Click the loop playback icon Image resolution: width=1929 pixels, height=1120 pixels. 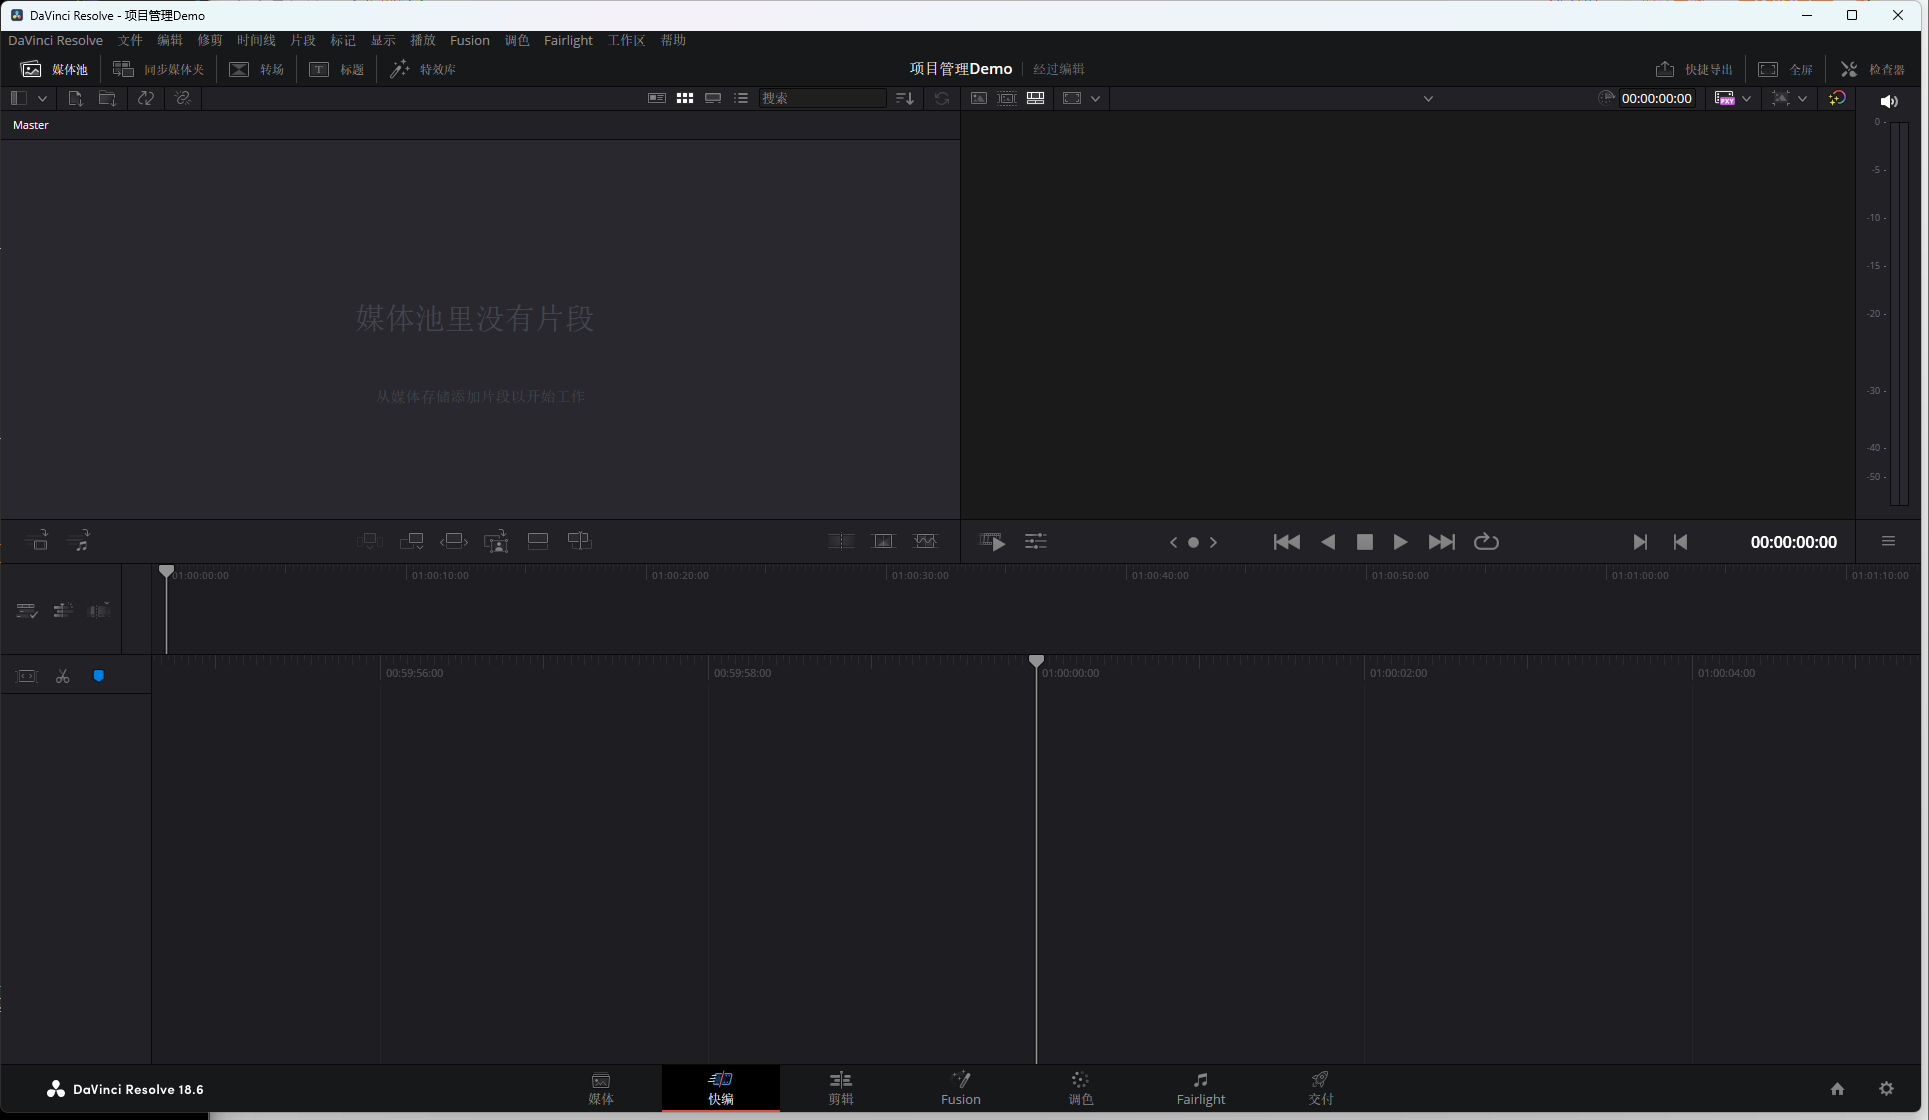[x=1486, y=542]
